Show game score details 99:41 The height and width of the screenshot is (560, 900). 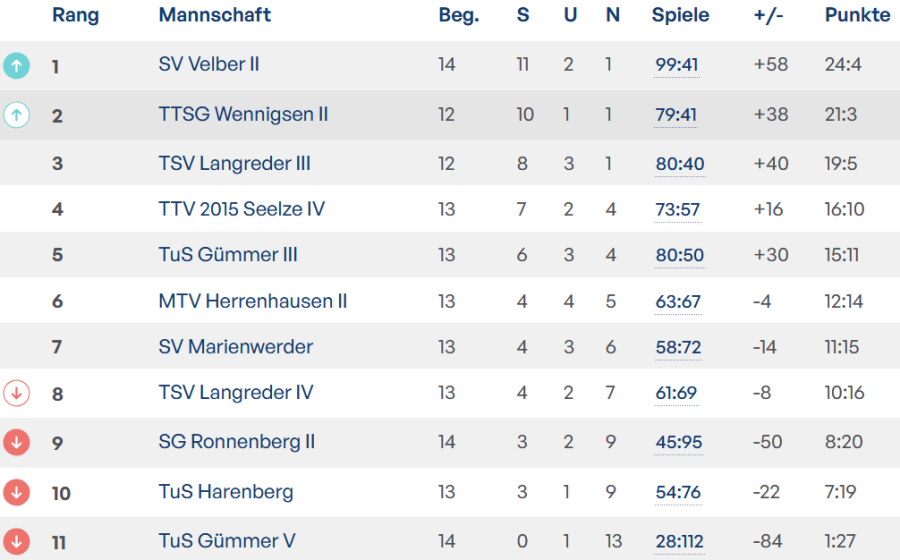pyautogui.click(x=677, y=65)
